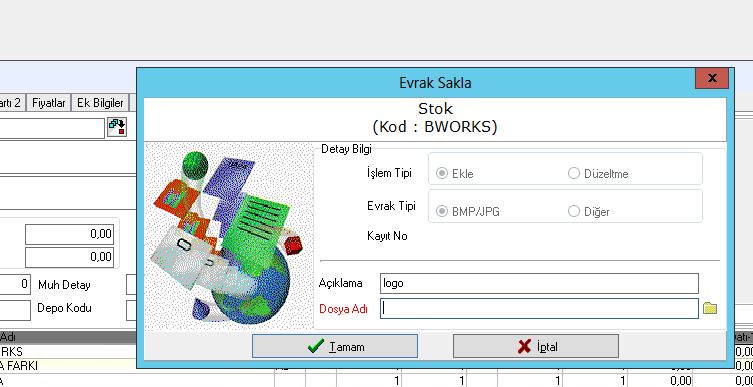
Task: Click the red X on İptal
Action: tap(524, 346)
